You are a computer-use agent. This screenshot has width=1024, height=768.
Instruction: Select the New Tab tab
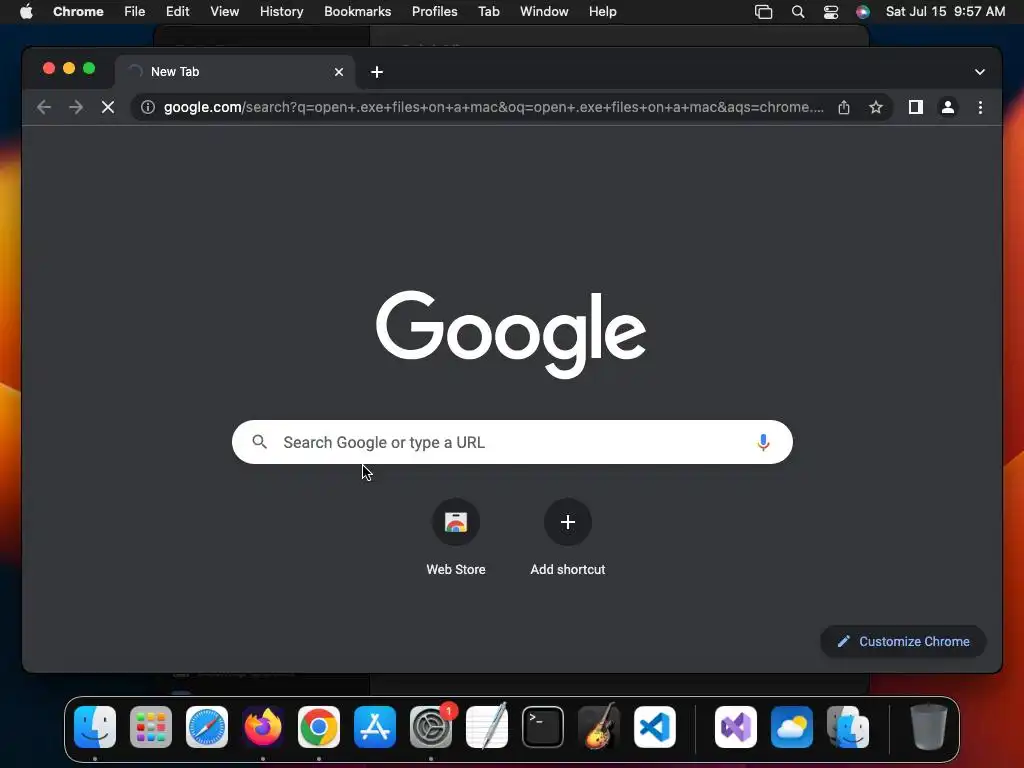(235, 72)
